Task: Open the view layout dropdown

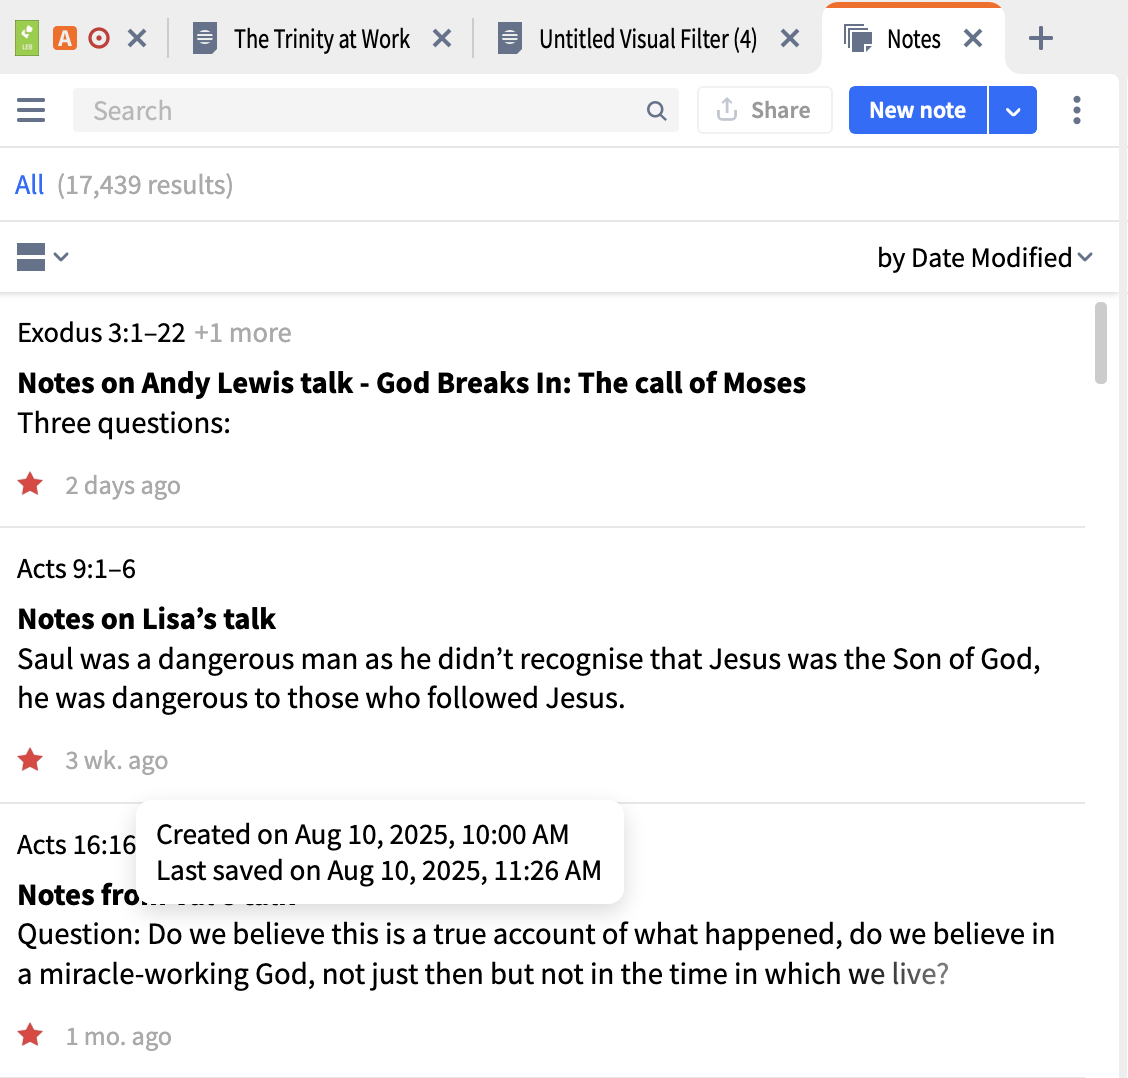Action: 42,257
